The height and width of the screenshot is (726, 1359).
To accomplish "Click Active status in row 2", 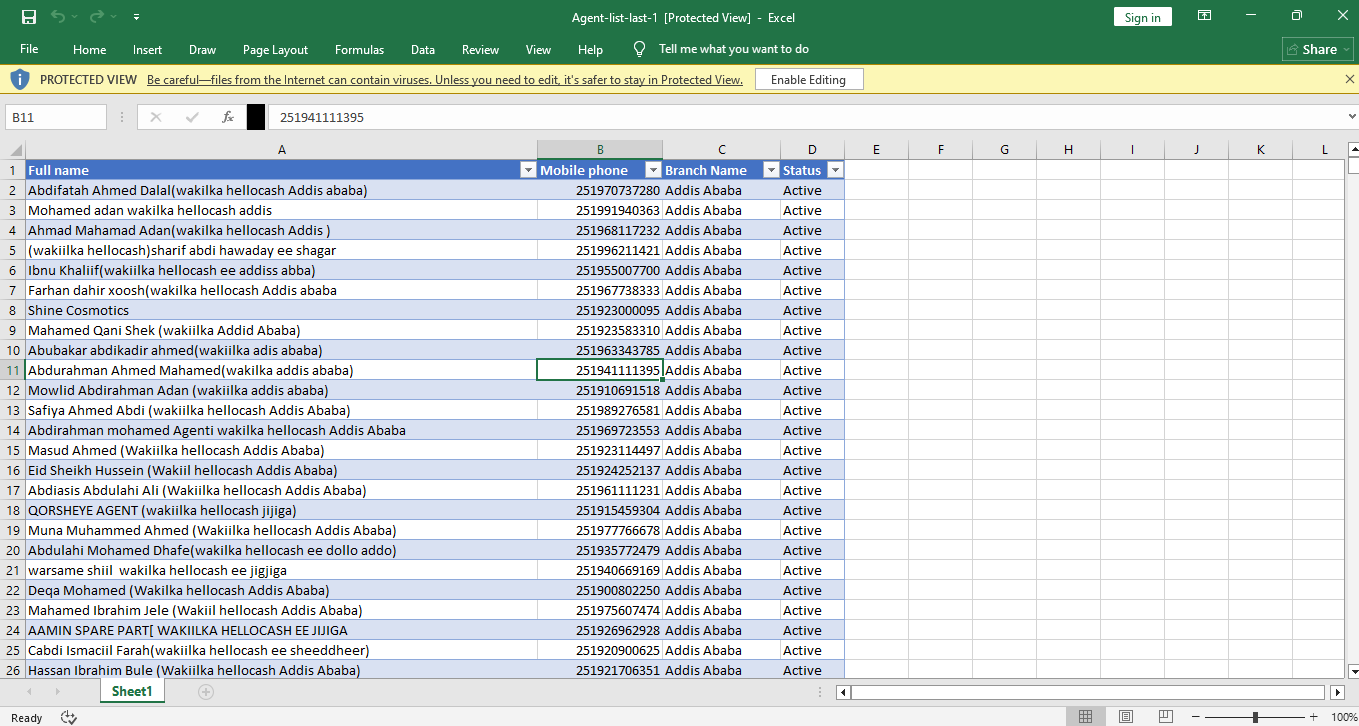I will 812,190.
